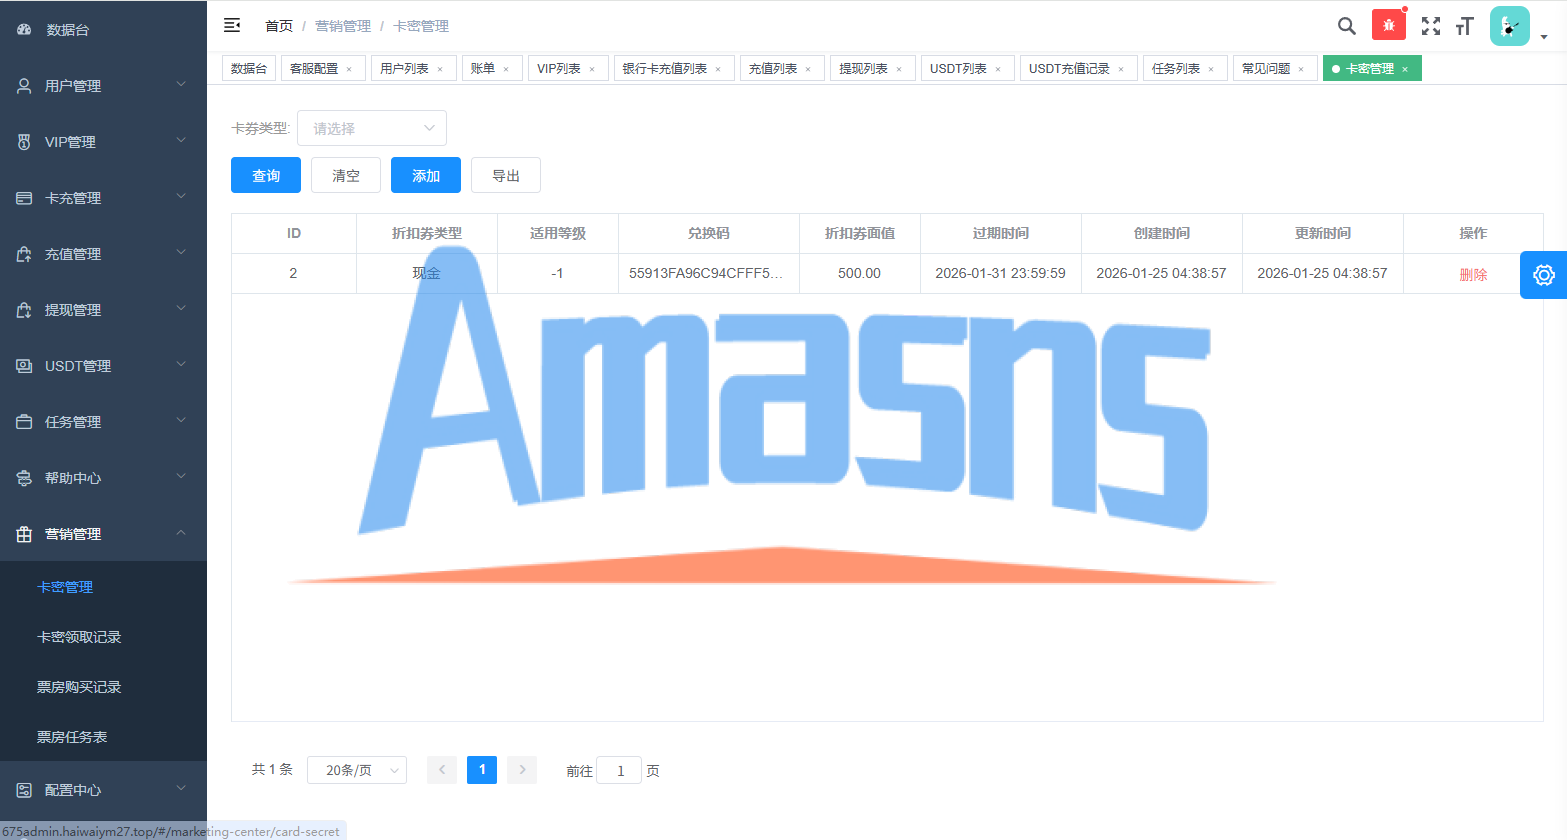Viewport: 1567px width, 840px height.
Task: Click the 任务管理 briefcase icon
Action: click(24, 422)
